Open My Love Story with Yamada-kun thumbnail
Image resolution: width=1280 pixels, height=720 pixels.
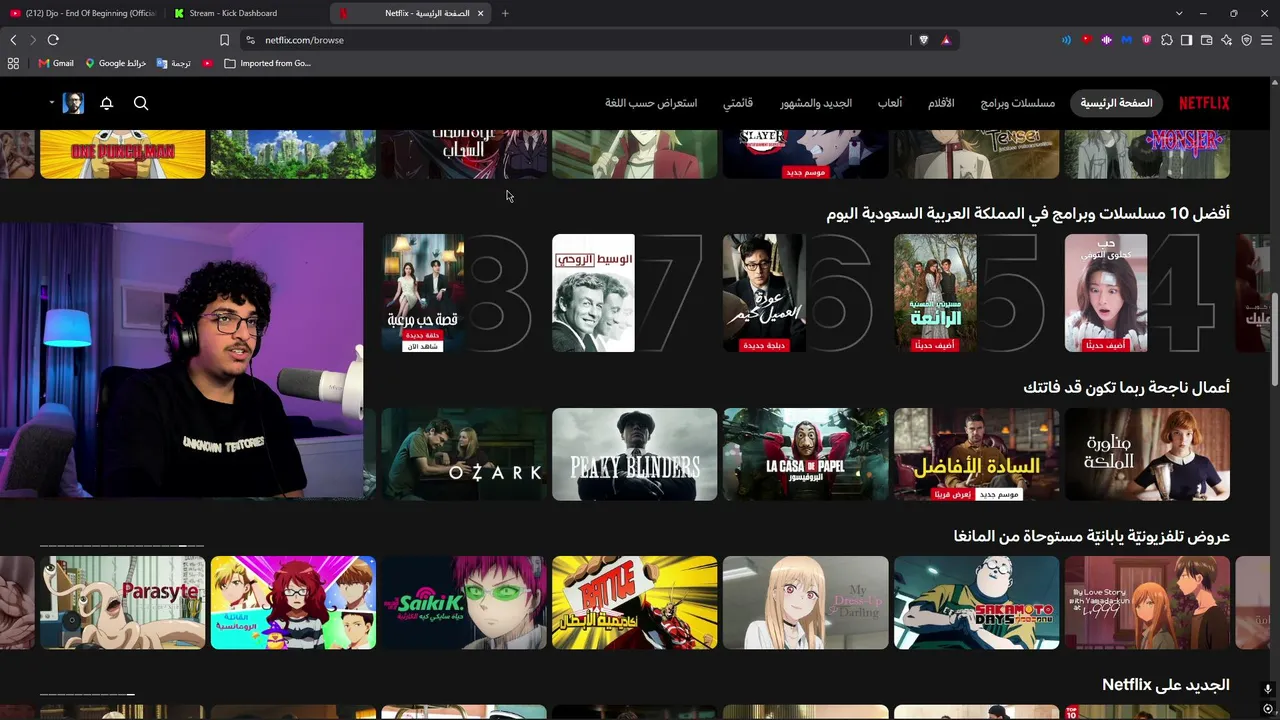1147,603
